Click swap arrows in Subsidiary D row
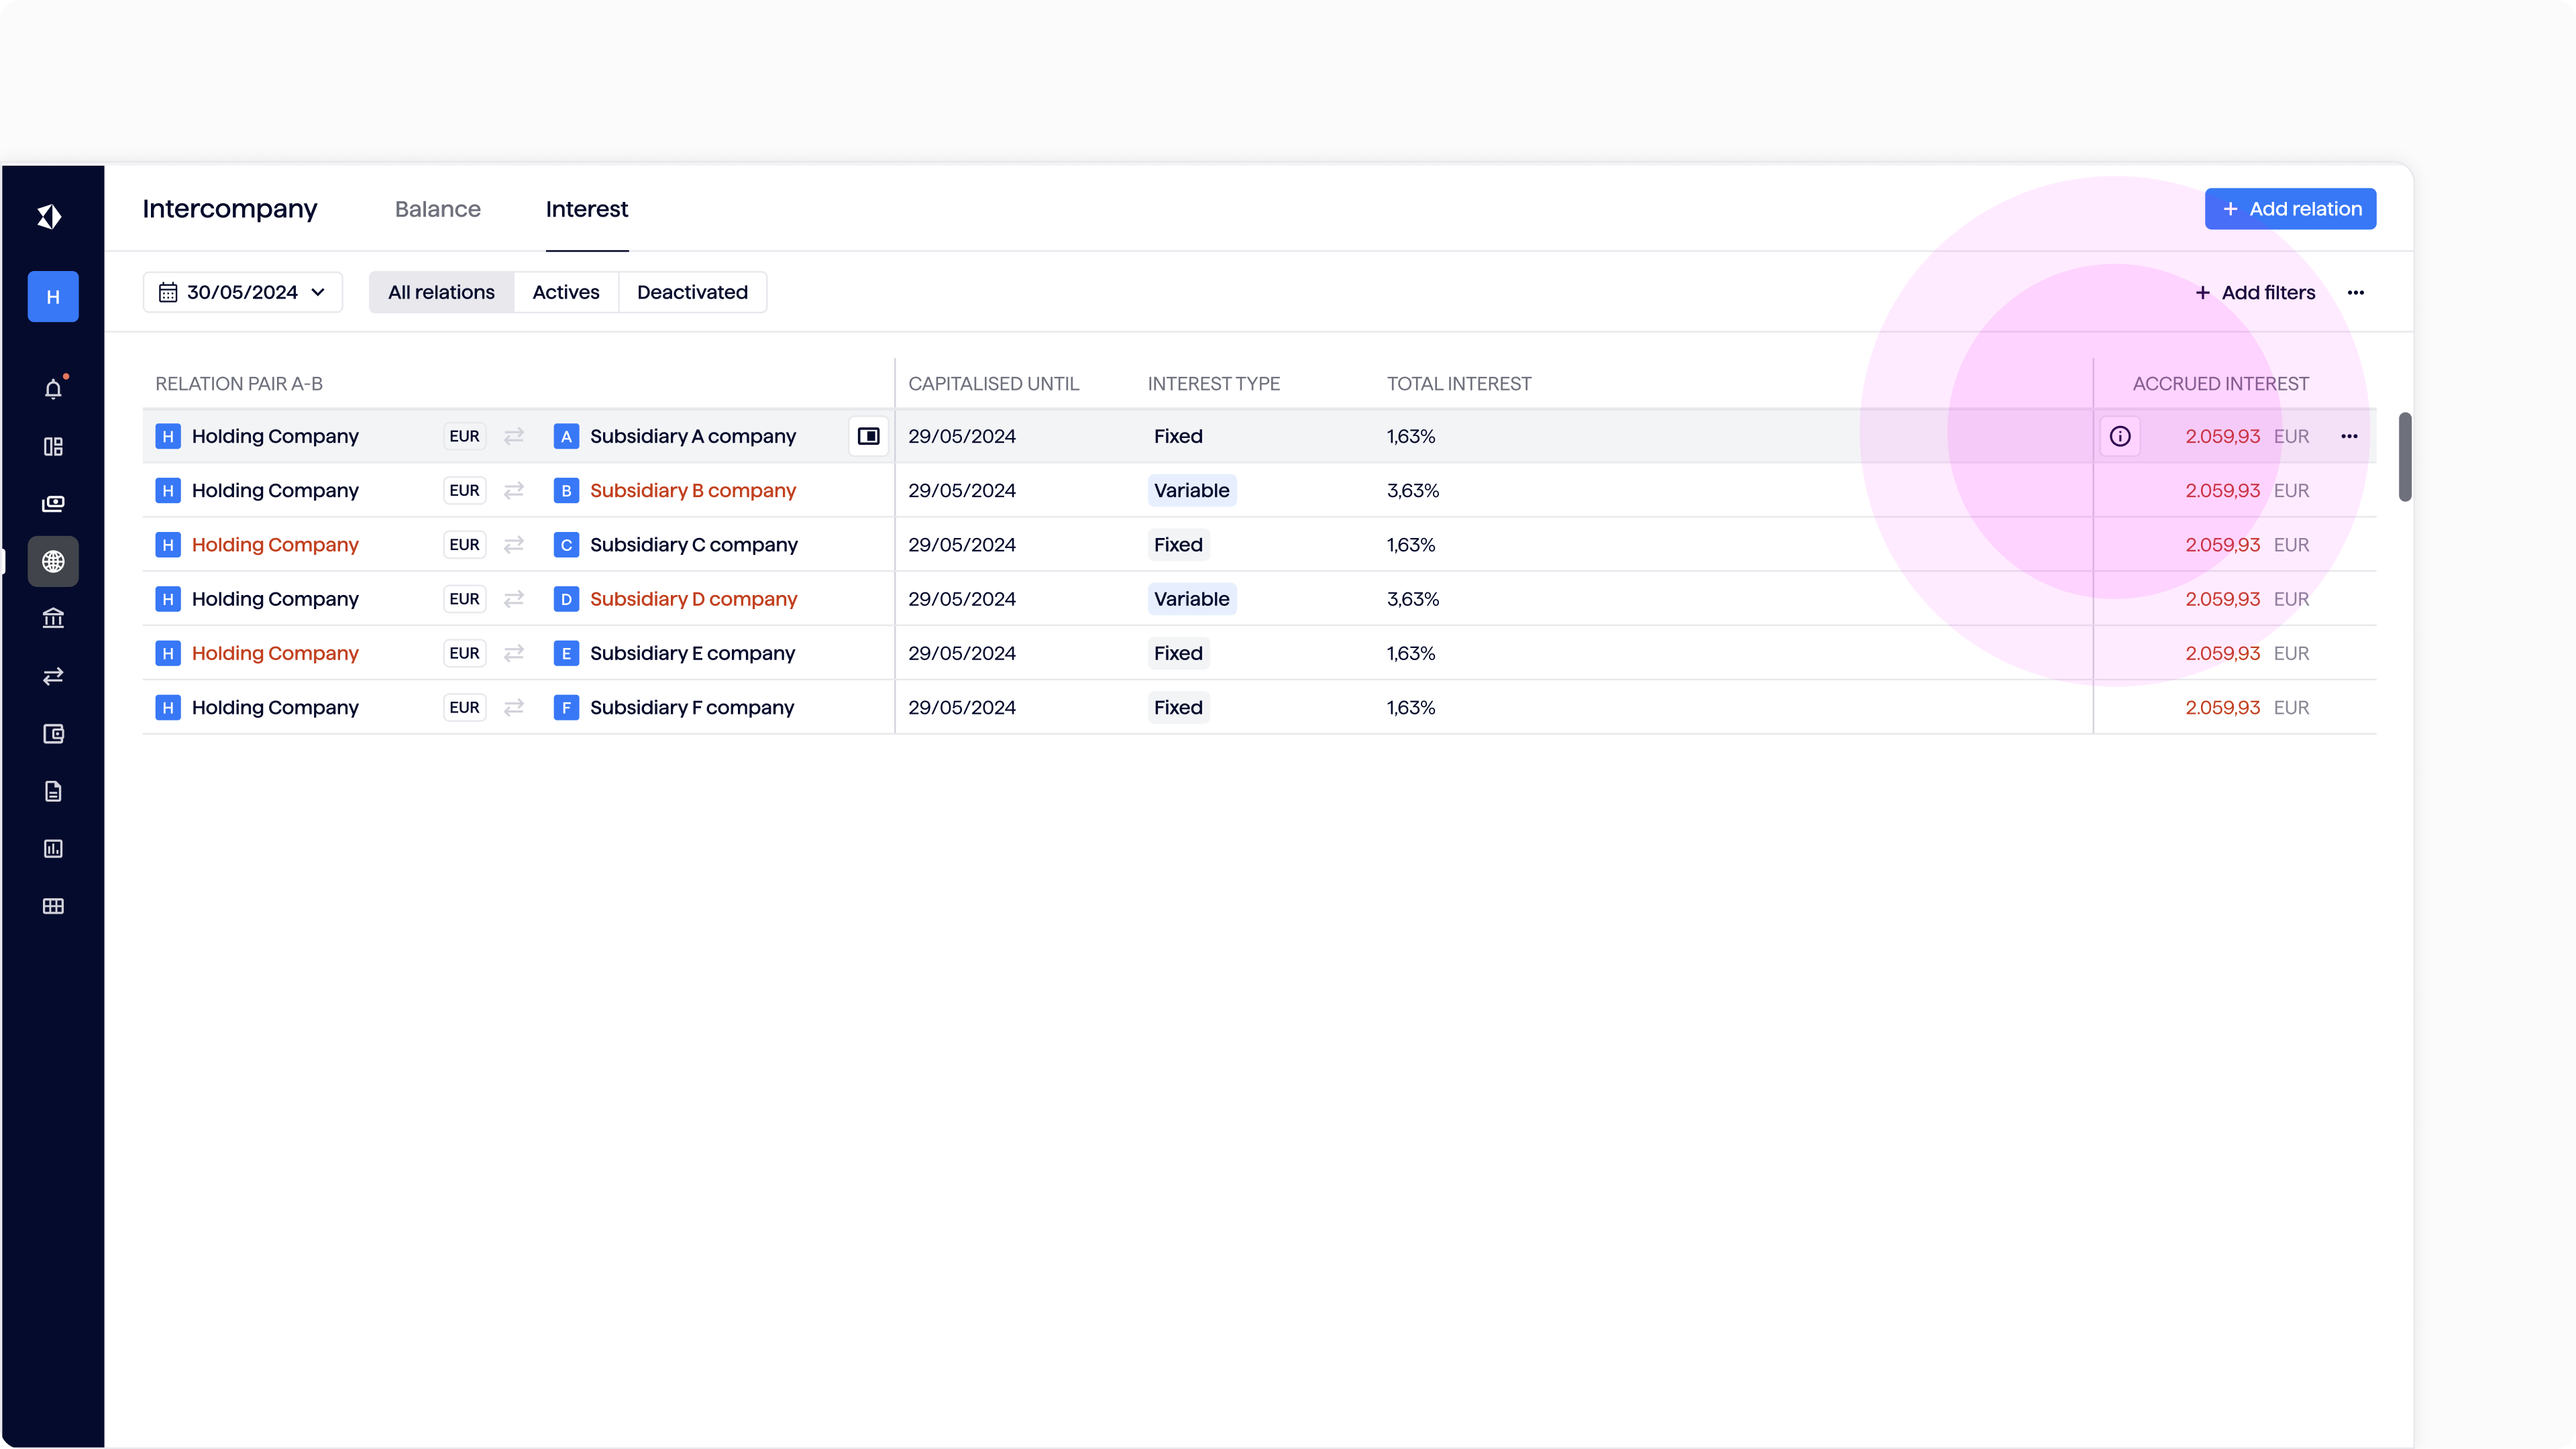The width and height of the screenshot is (2576, 1449). tap(514, 599)
